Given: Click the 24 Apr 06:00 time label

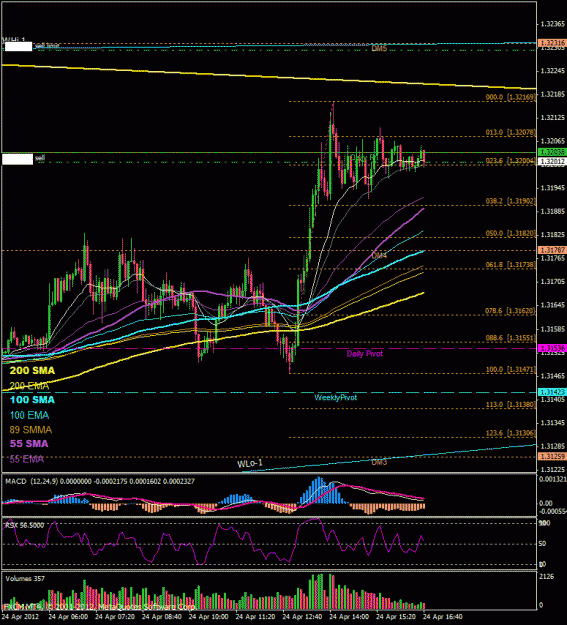Looking at the screenshot, I should coord(68,617).
